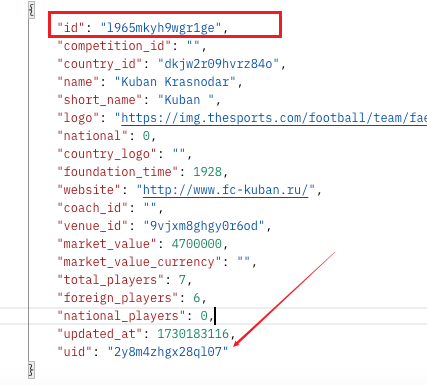Click the "short_name" key
This screenshot has height=385, width=427.
[100, 100]
